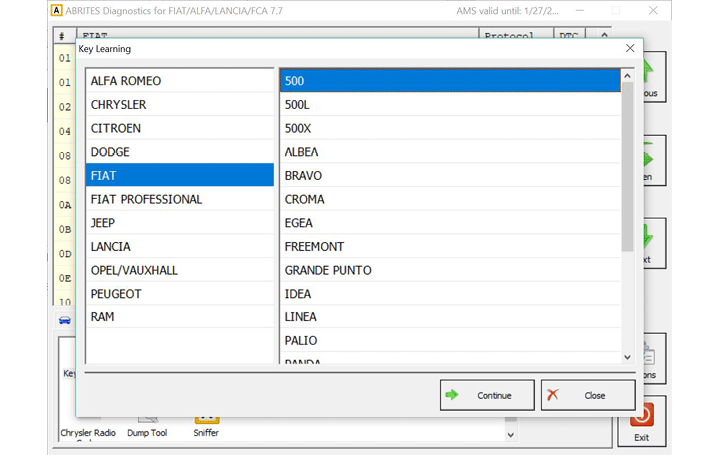The height and width of the screenshot is (455, 719).
Task: Select JEEP in the brand list
Action: 179,223
